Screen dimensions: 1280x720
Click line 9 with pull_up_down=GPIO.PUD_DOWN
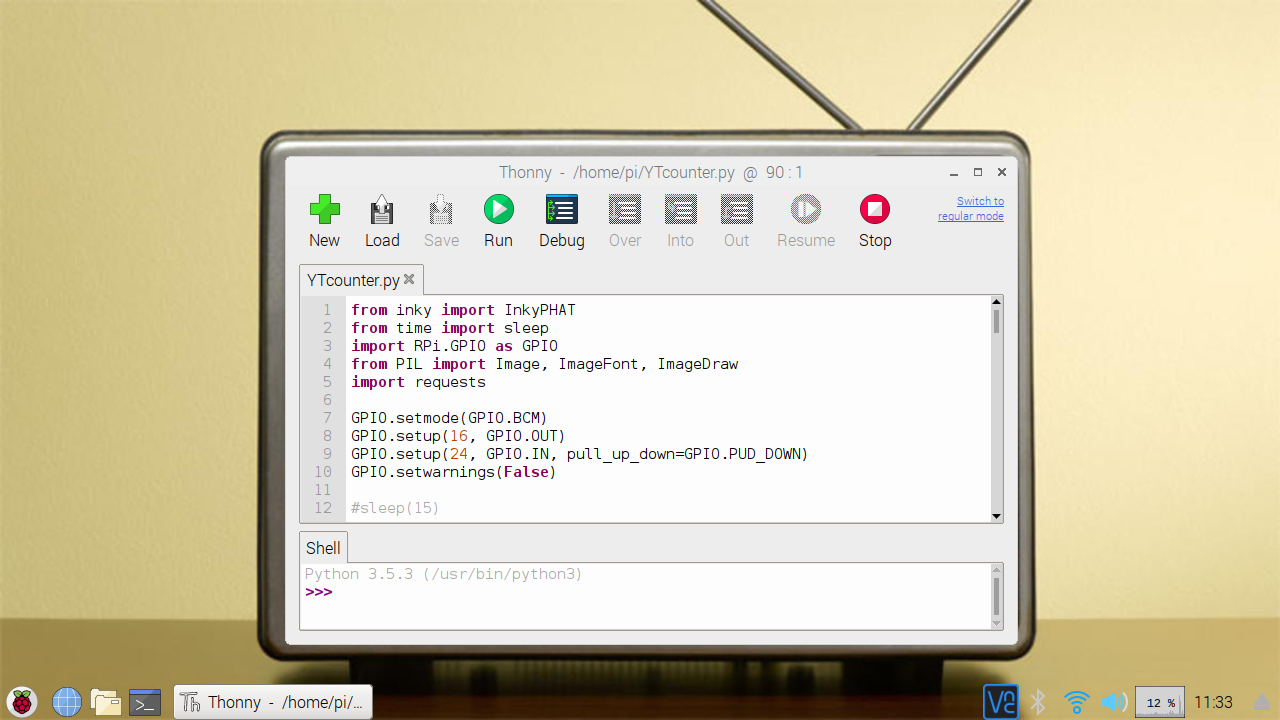click(x=579, y=454)
